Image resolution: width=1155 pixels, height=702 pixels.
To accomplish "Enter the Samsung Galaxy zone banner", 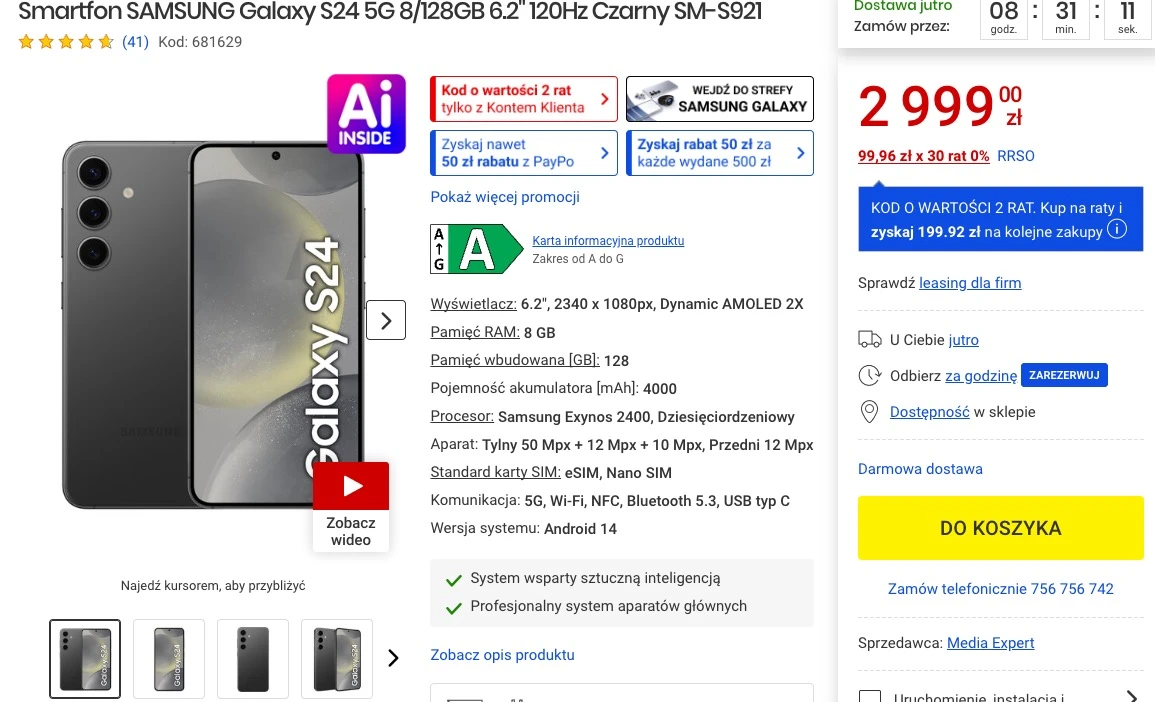I will [x=720, y=99].
